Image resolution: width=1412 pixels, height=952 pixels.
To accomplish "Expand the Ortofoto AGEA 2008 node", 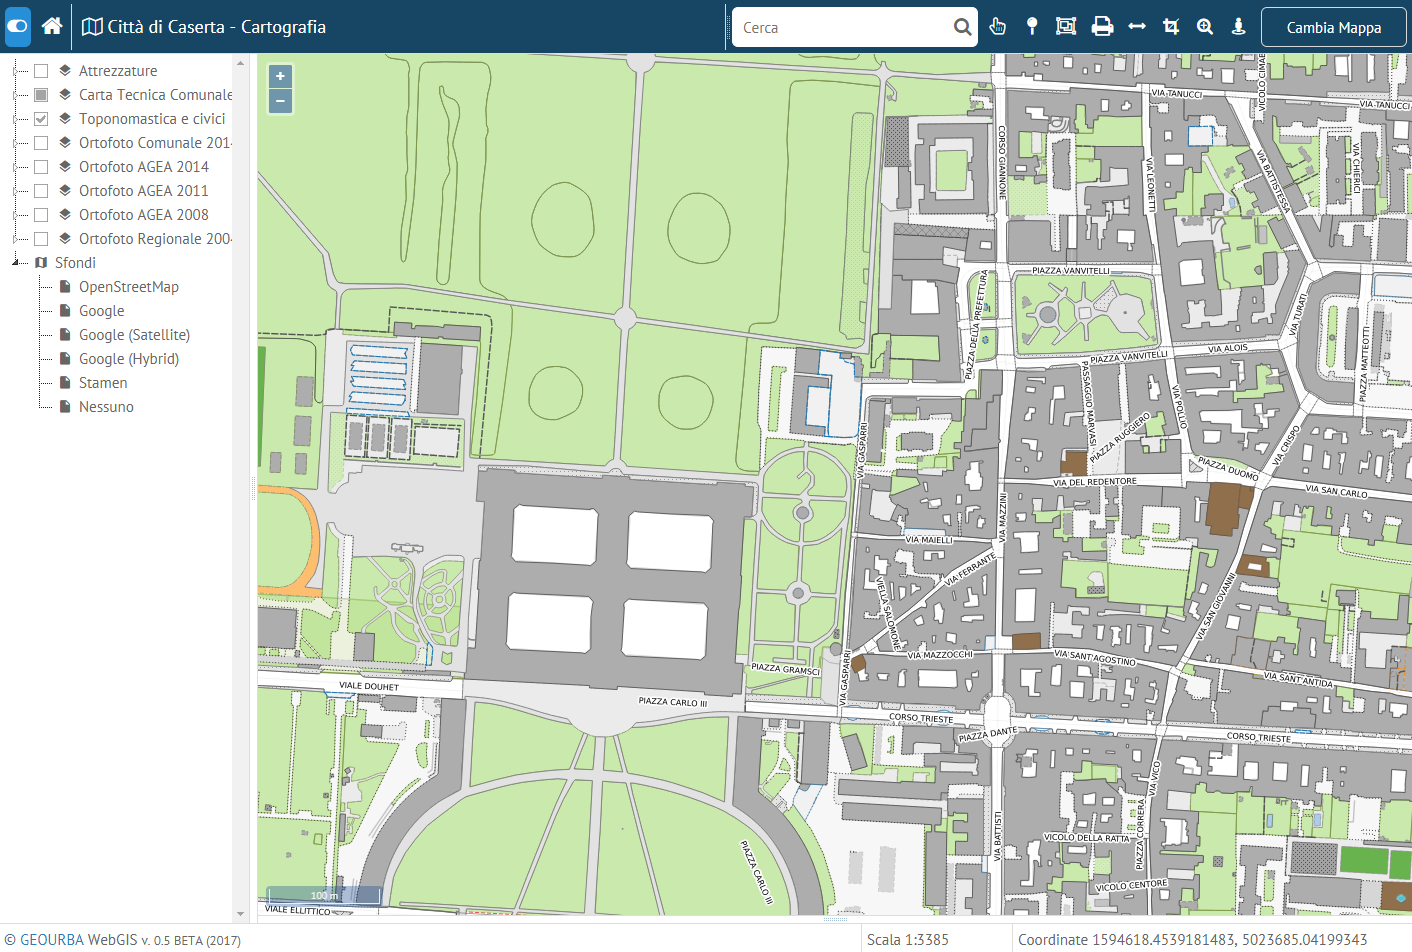I will [x=16, y=215].
